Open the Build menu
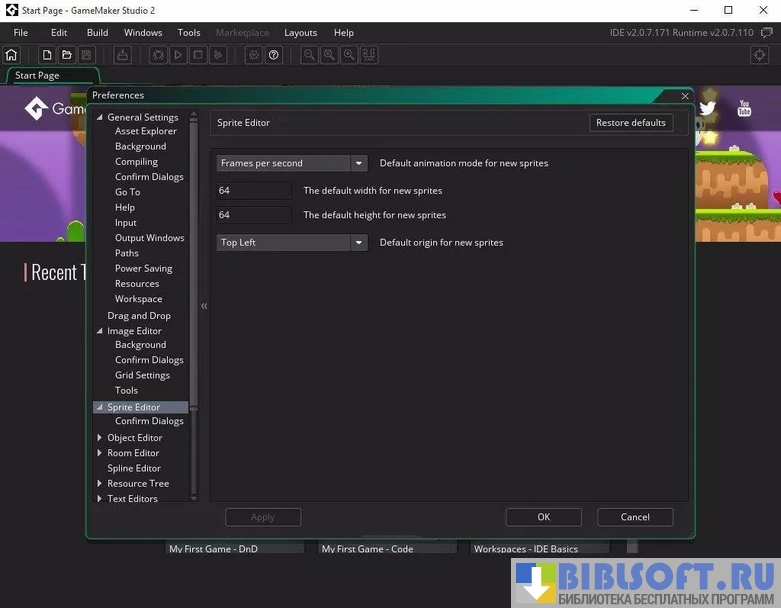Viewport: 781px width, 608px height. [97, 33]
